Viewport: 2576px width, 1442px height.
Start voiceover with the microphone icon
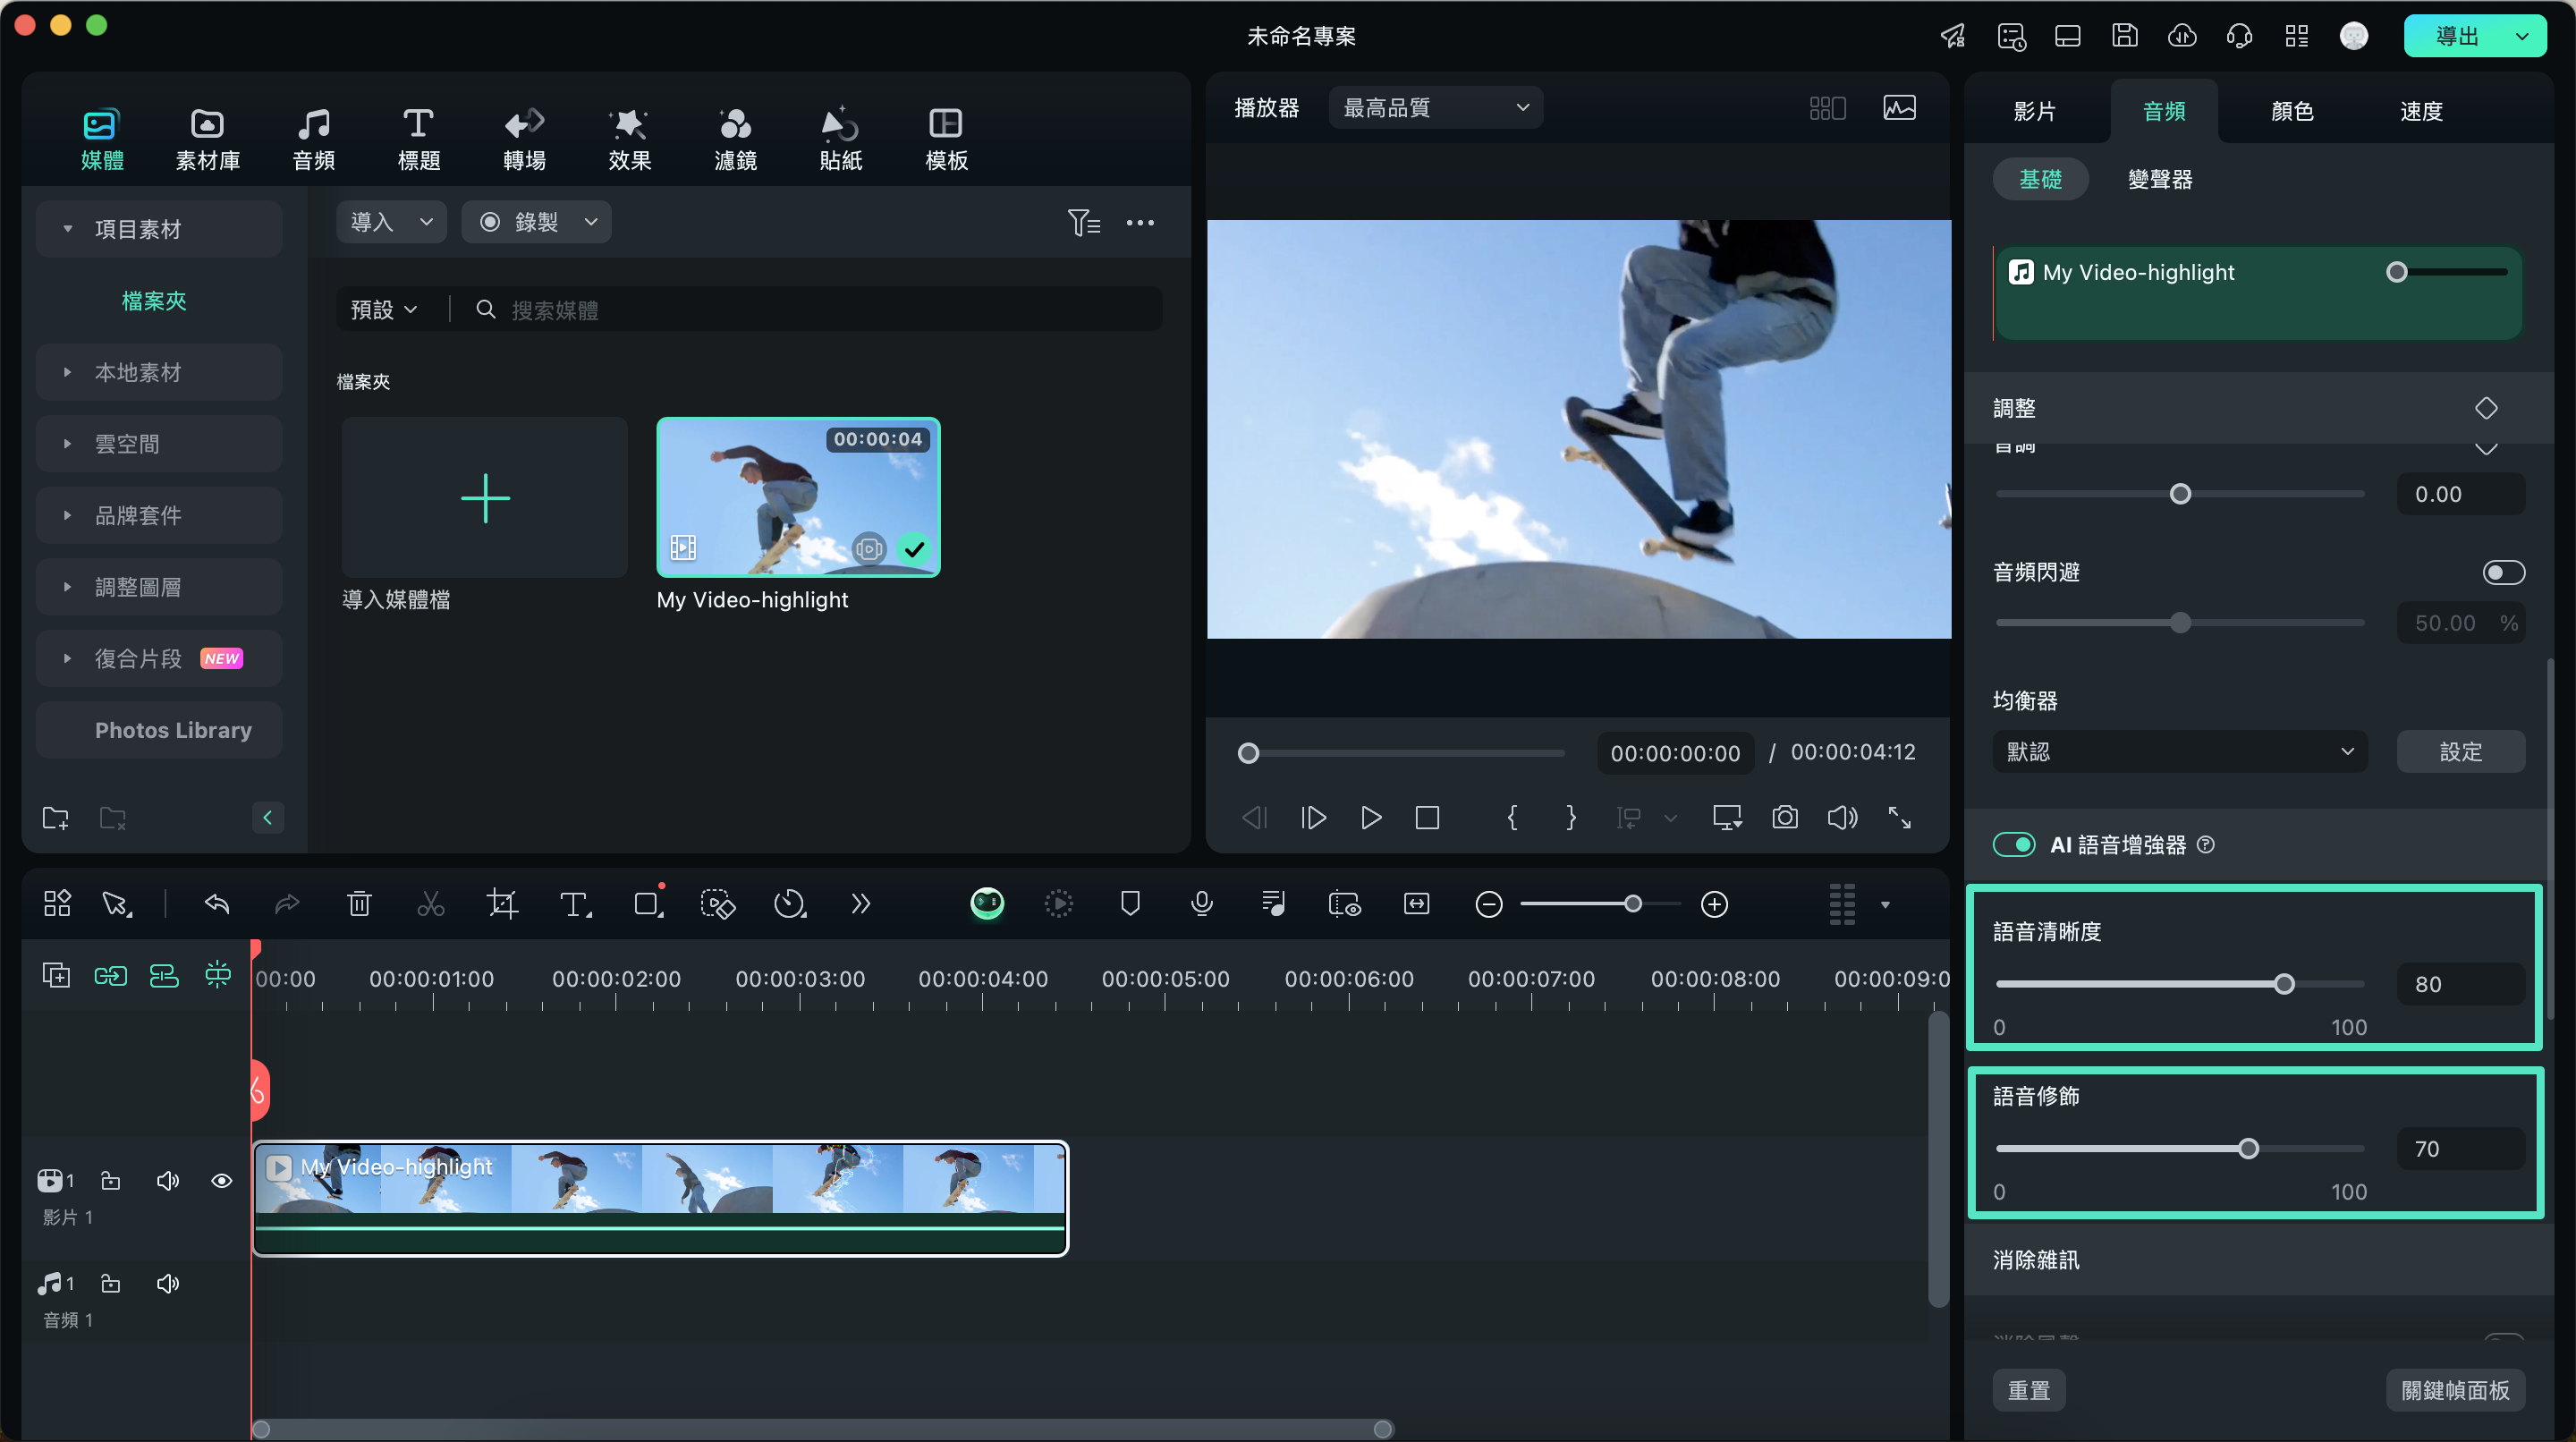click(x=1202, y=904)
